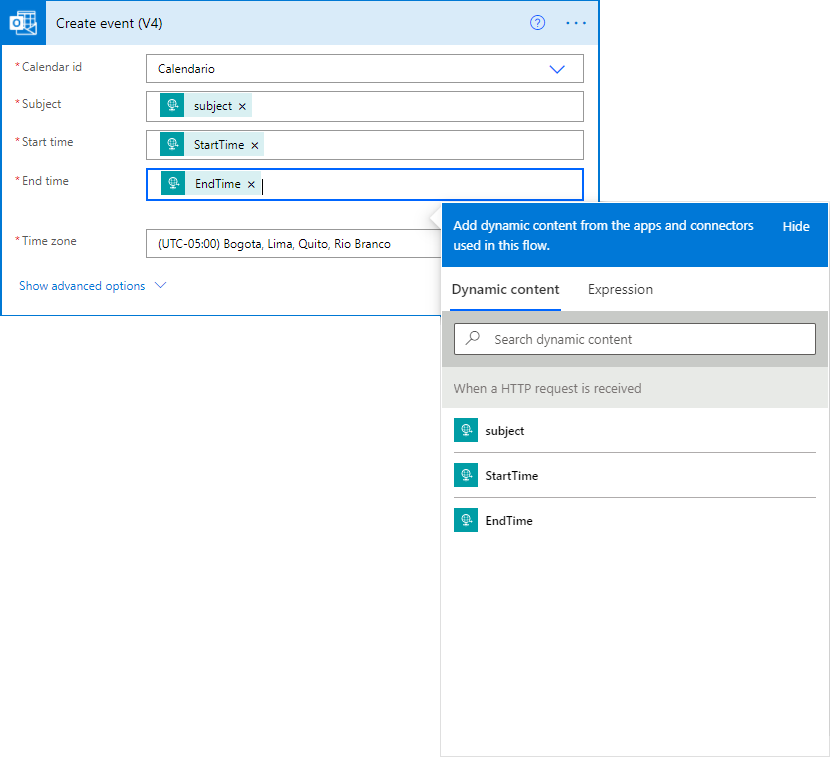Screen dimensions: 830x757
Task: Select EndTime in dynamic content list
Action: tap(635, 520)
